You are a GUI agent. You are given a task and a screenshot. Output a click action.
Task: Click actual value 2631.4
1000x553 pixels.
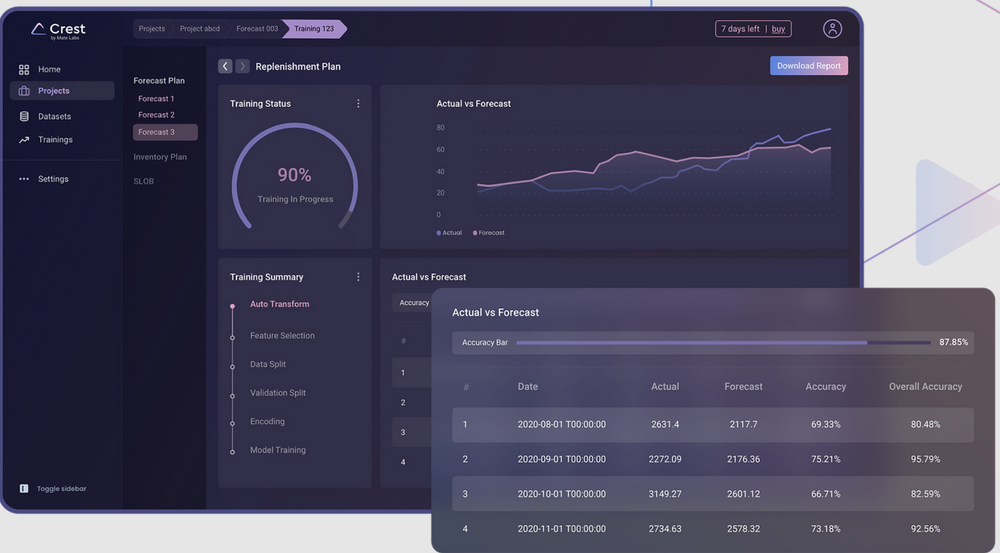[x=665, y=425]
